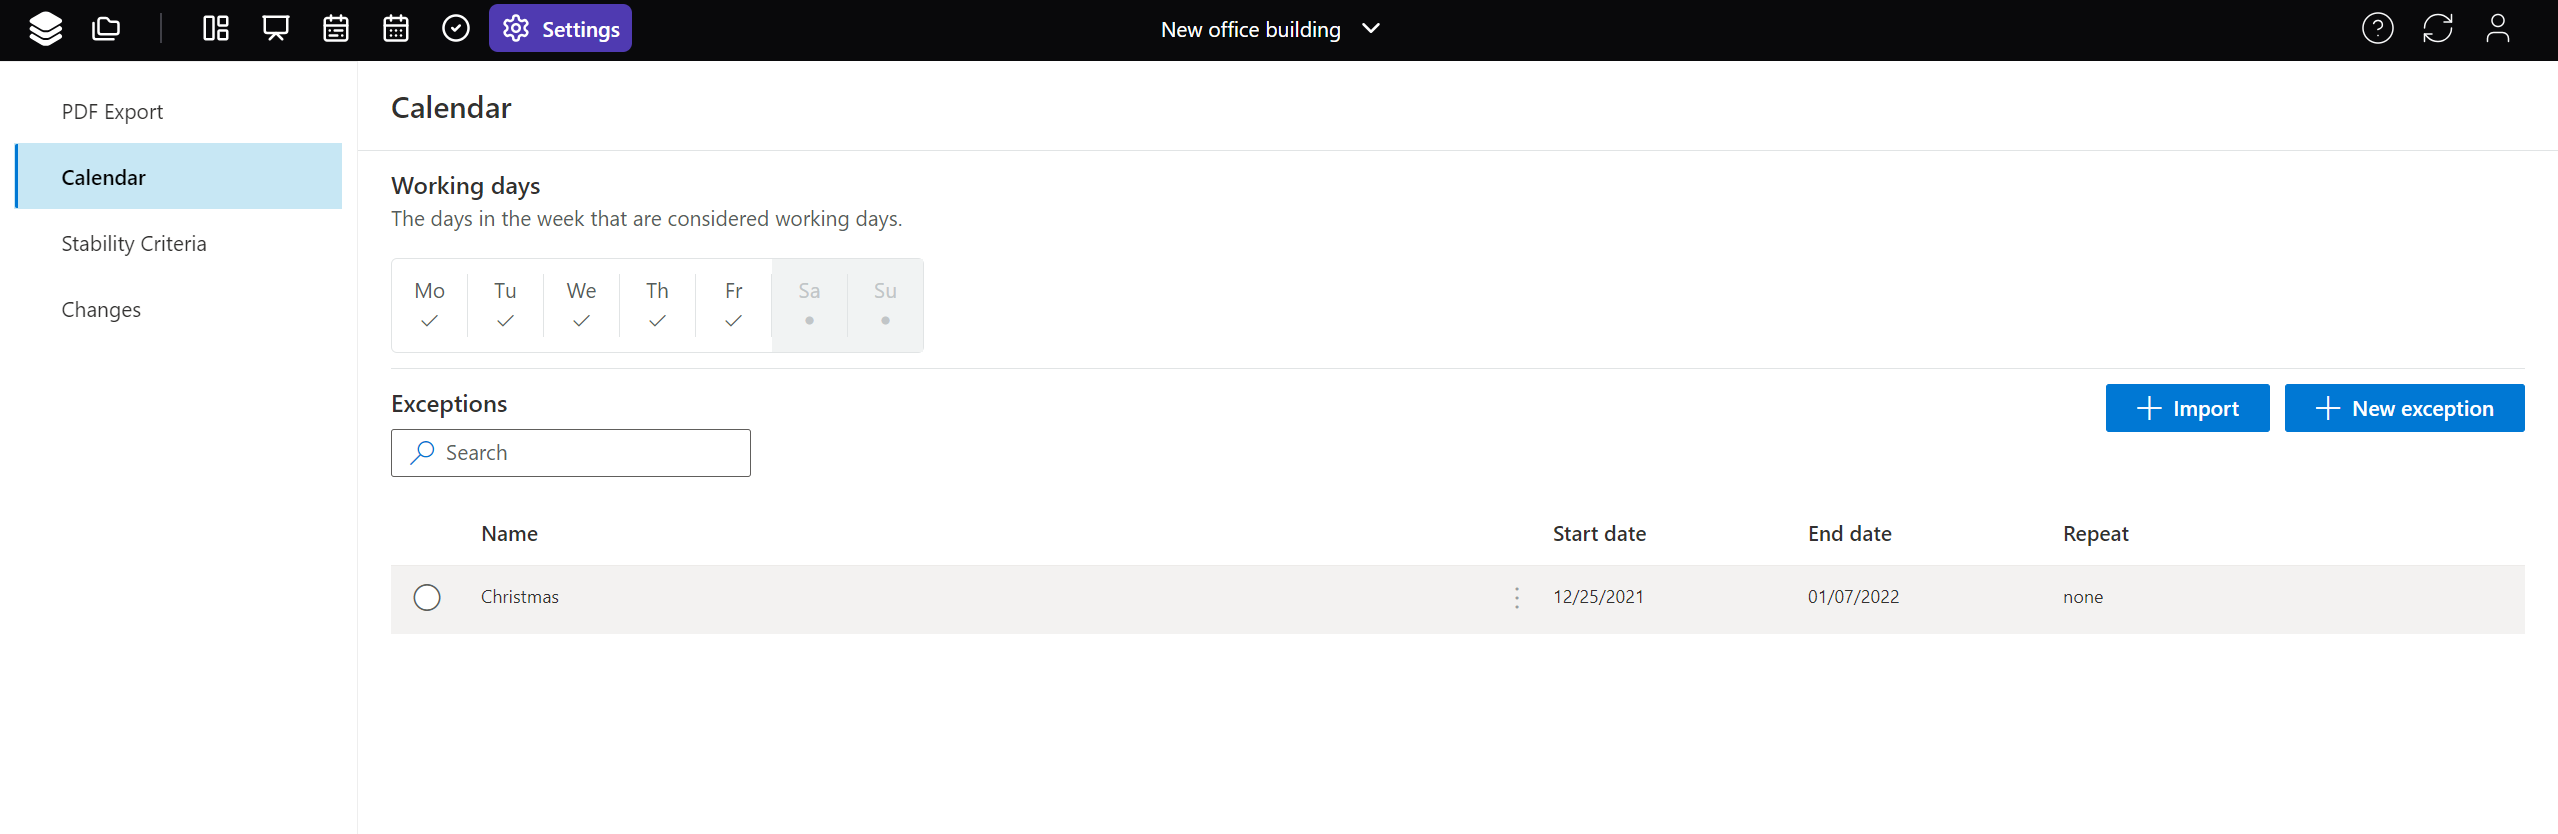Image resolution: width=2558 pixels, height=834 pixels.
Task: Open the projects folders icon
Action: pos(106,29)
